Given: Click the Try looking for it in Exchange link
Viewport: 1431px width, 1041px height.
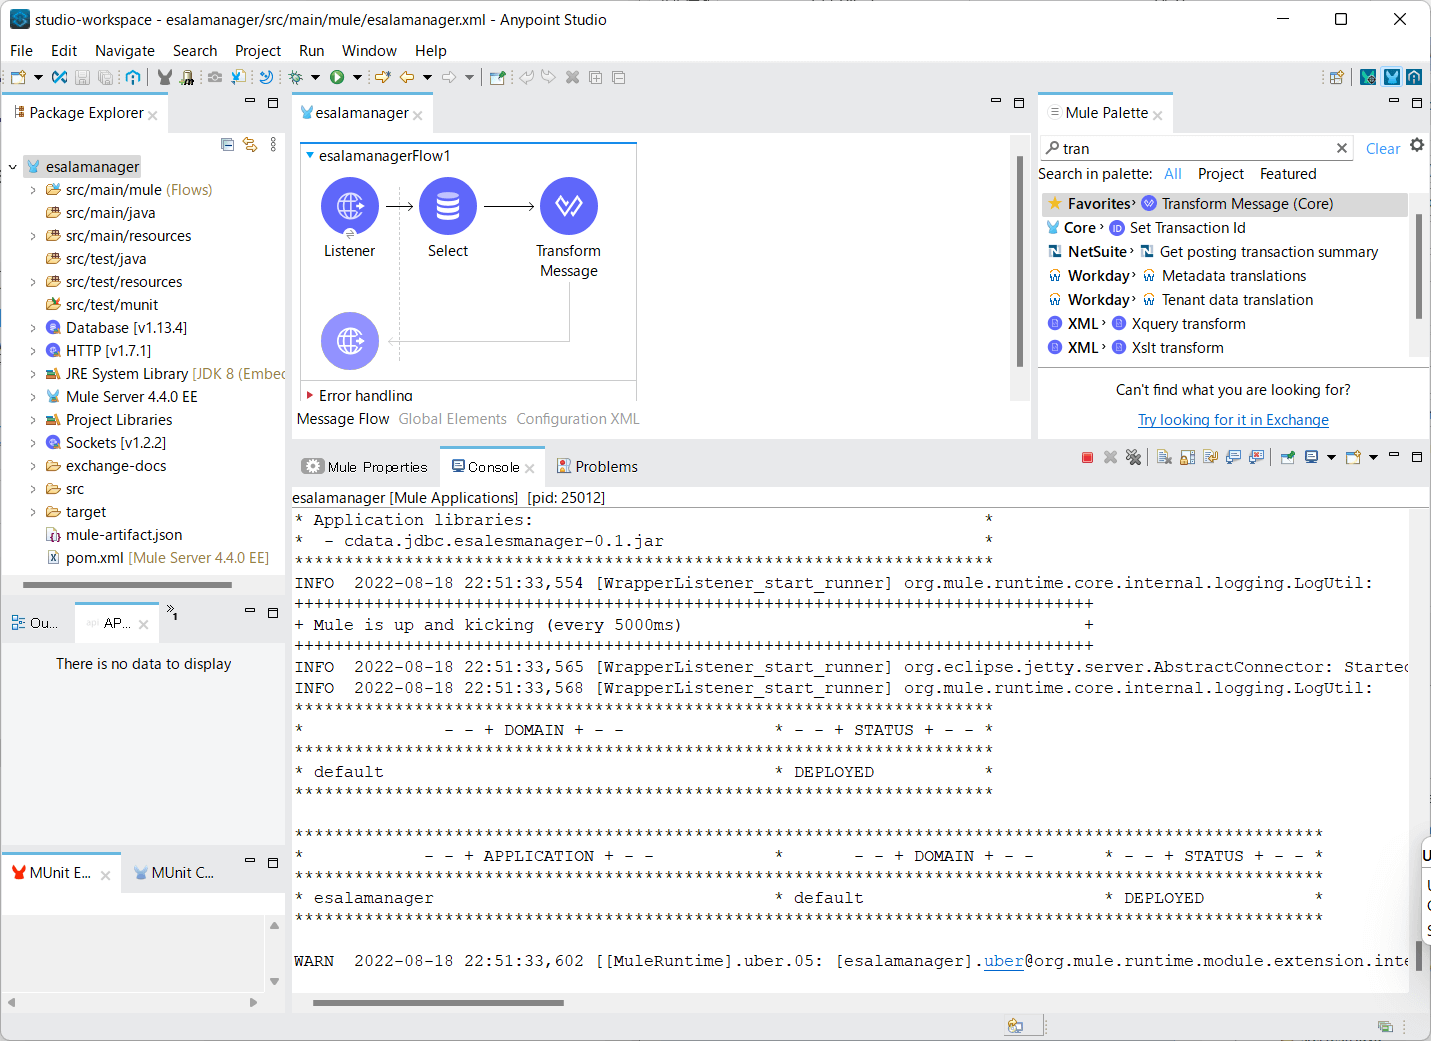Looking at the screenshot, I should (x=1233, y=420).
